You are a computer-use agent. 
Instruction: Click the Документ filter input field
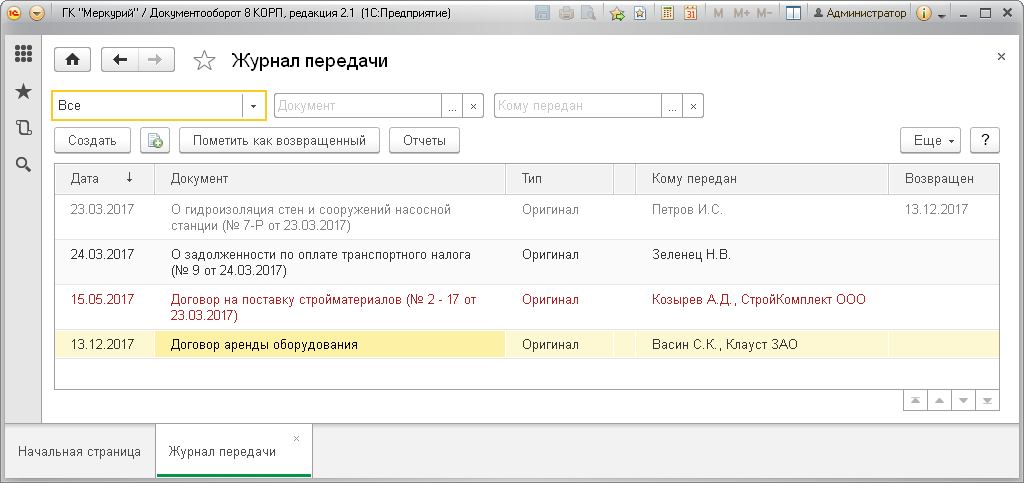(x=358, y=106)
